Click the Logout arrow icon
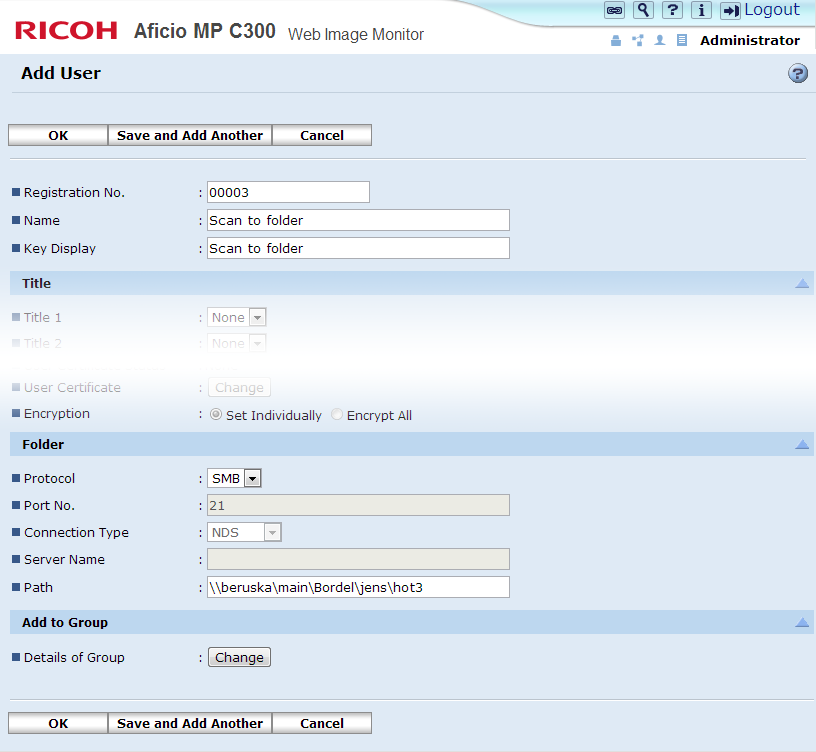 [x=731, y=10]
